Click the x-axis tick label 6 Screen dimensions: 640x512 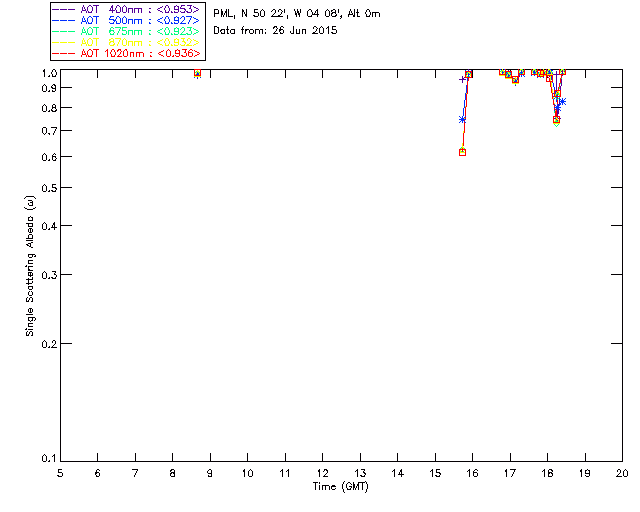(98, 473)
